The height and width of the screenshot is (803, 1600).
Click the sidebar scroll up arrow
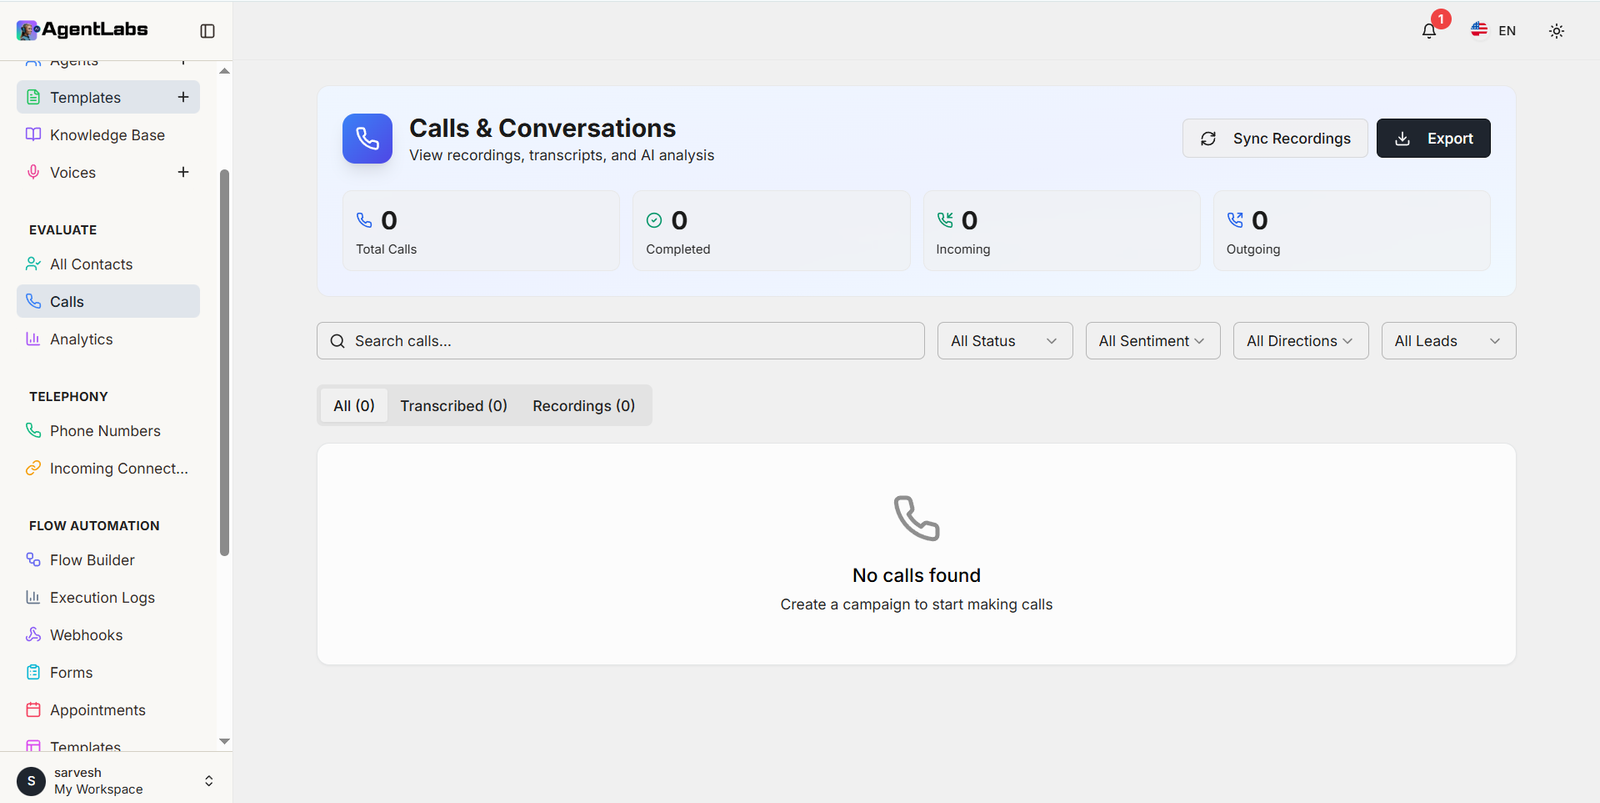coord(224,71)
